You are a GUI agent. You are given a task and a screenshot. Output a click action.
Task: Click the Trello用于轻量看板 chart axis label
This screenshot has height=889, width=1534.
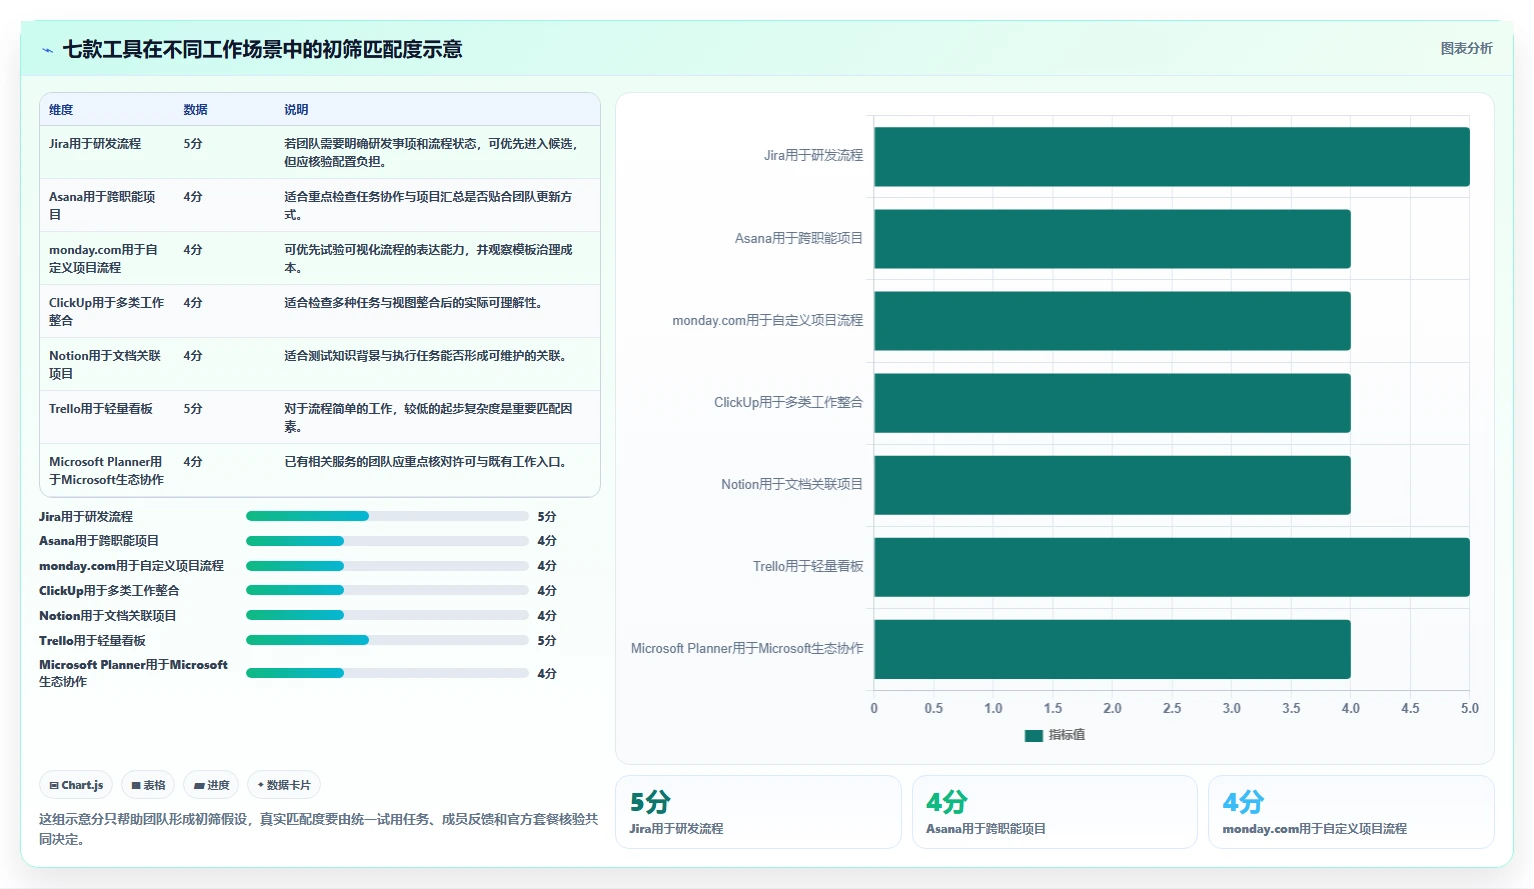pos(808,567)
